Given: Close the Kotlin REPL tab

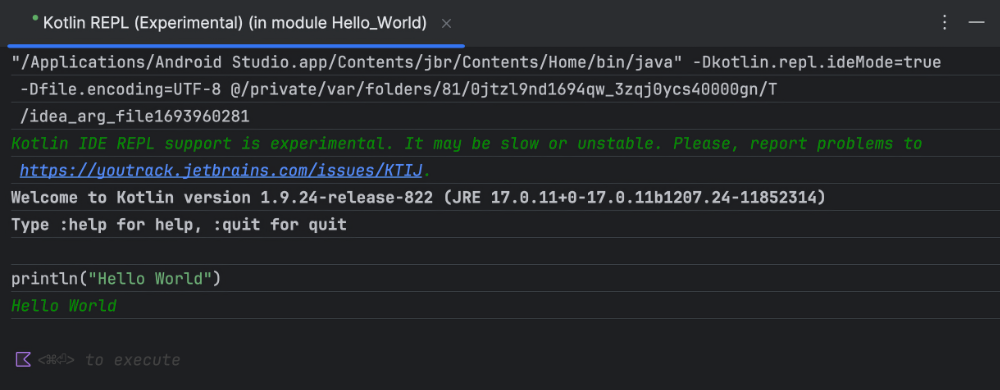Looking at the screenshot, I should (x=446, y=24).
